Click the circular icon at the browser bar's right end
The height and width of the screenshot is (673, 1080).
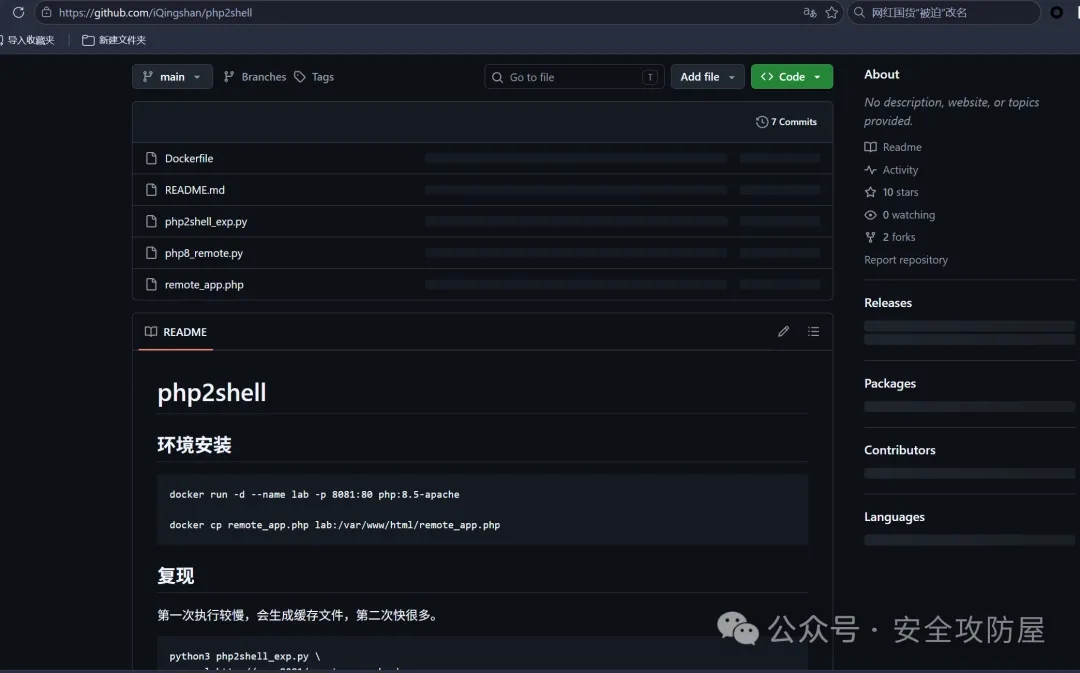point(1056,12)
